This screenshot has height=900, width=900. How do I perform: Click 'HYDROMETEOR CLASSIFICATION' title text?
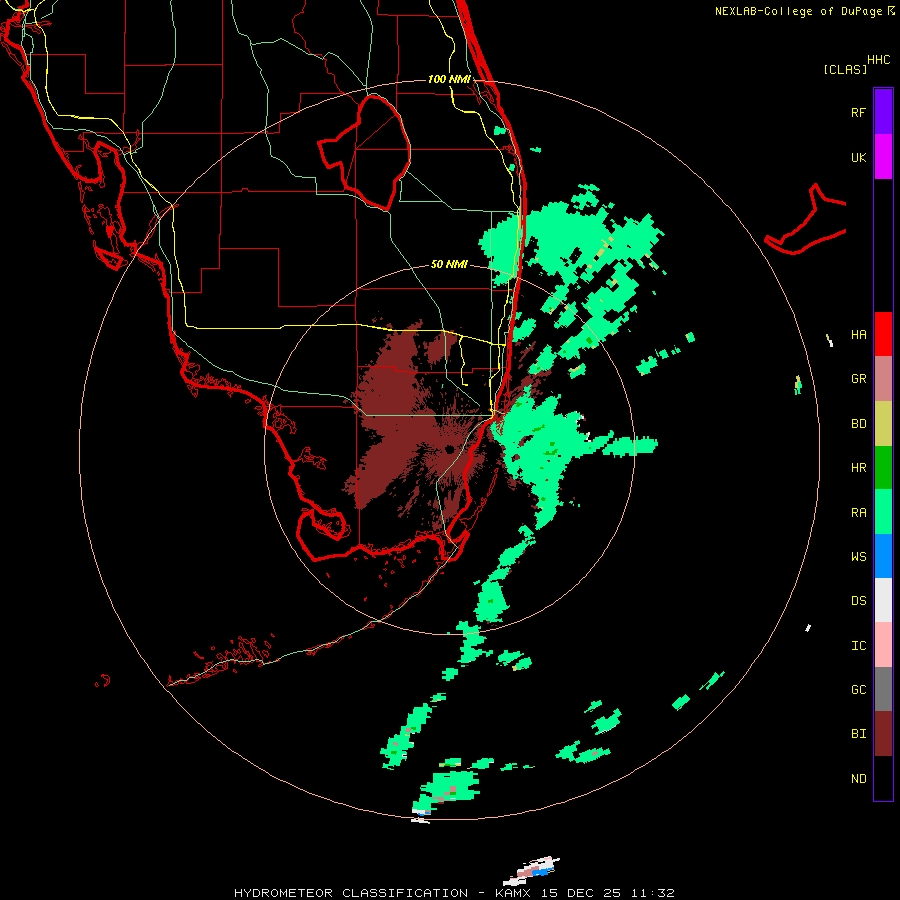tap(351, 893)
